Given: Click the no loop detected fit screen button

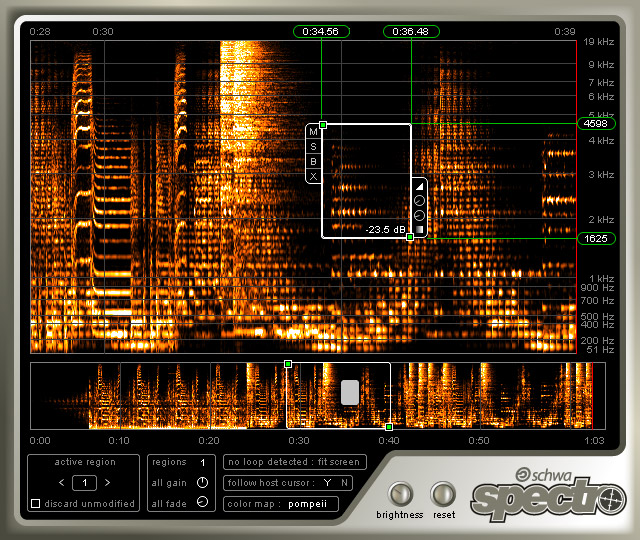Looking at the screenshot, I should (x=295, y=462).
